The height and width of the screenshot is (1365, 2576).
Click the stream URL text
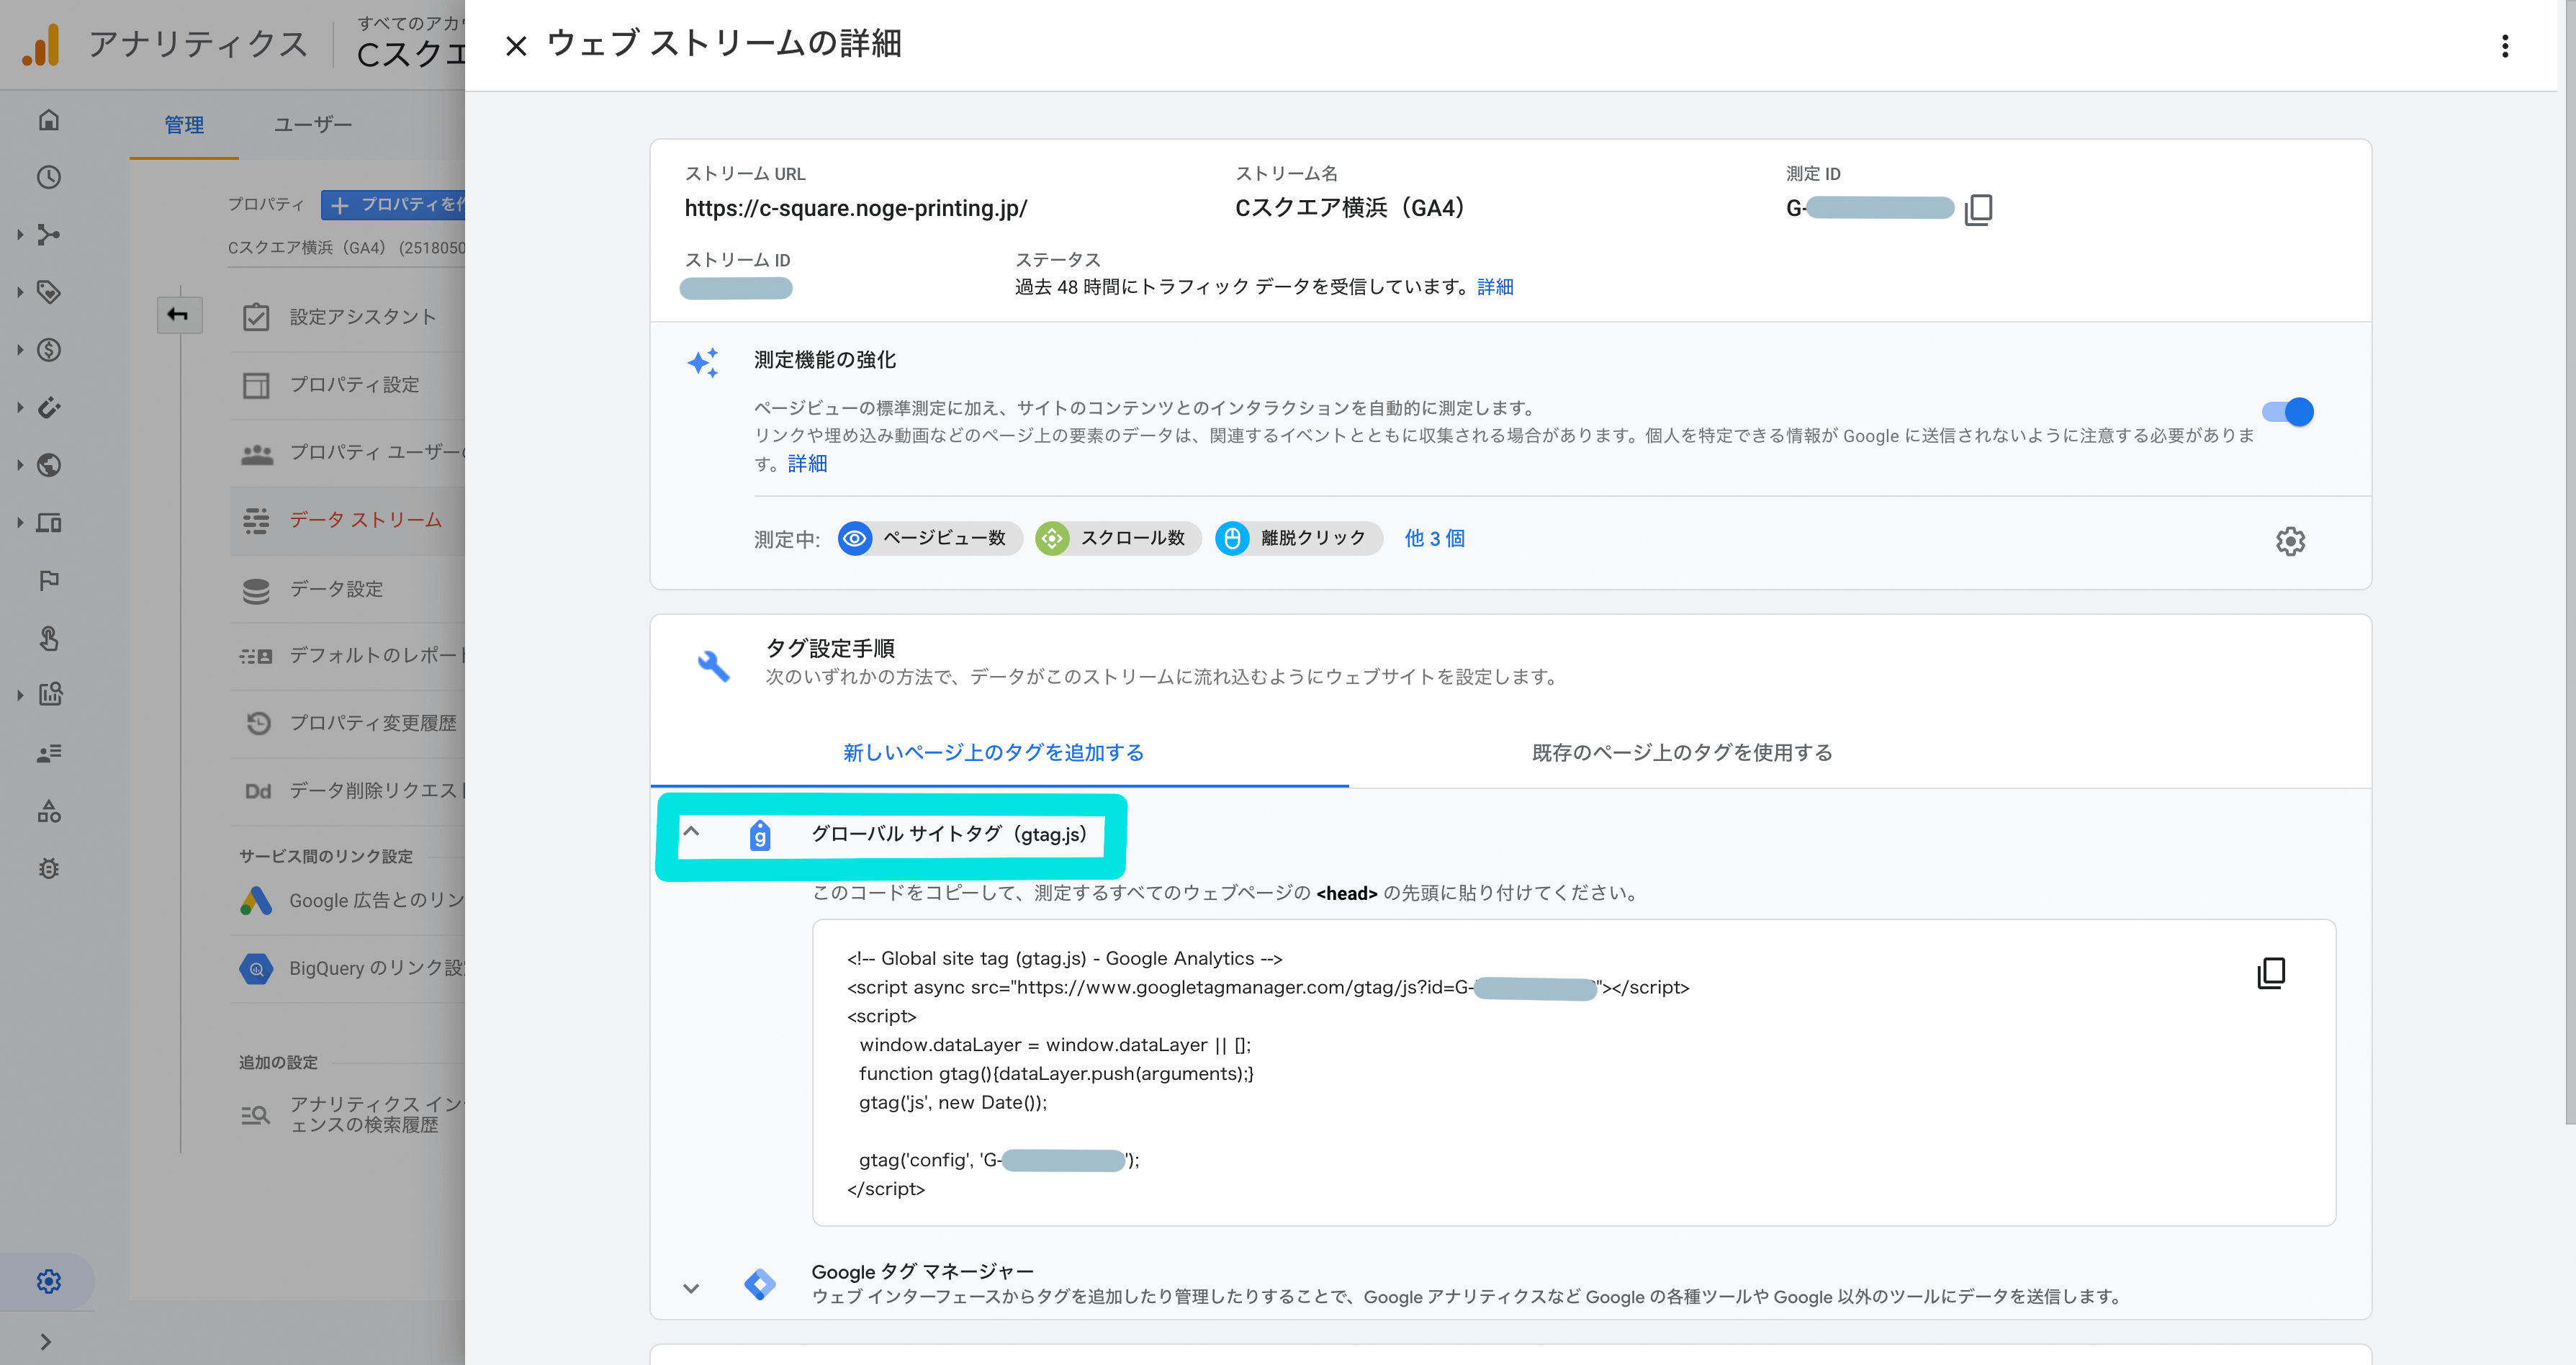[x=856, y=209]
